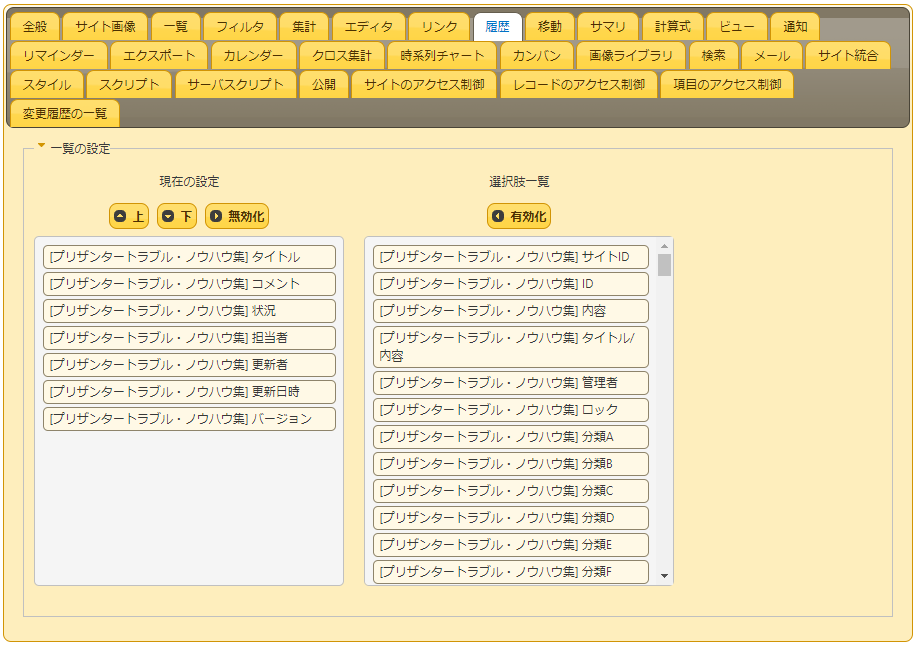Collapse the 一覧の設定 section triangle
The height and width of the screenshot is (645, 915).
click(x=41, y=146)
